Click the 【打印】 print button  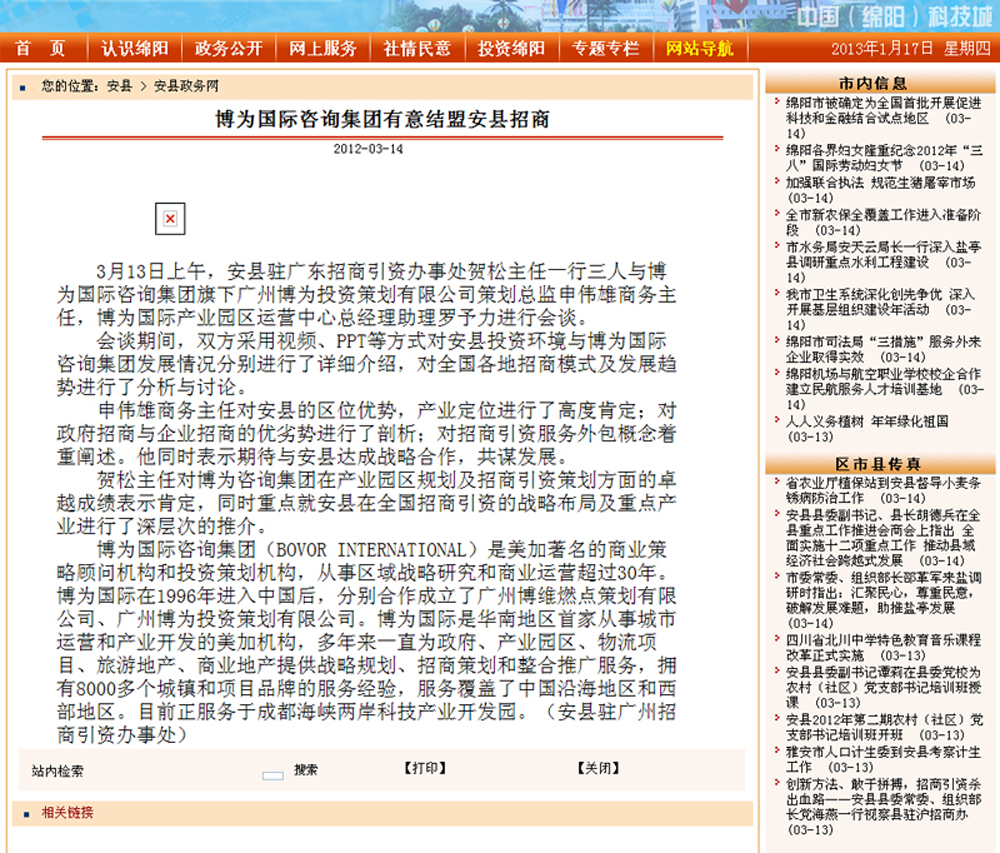coord(425,768)
